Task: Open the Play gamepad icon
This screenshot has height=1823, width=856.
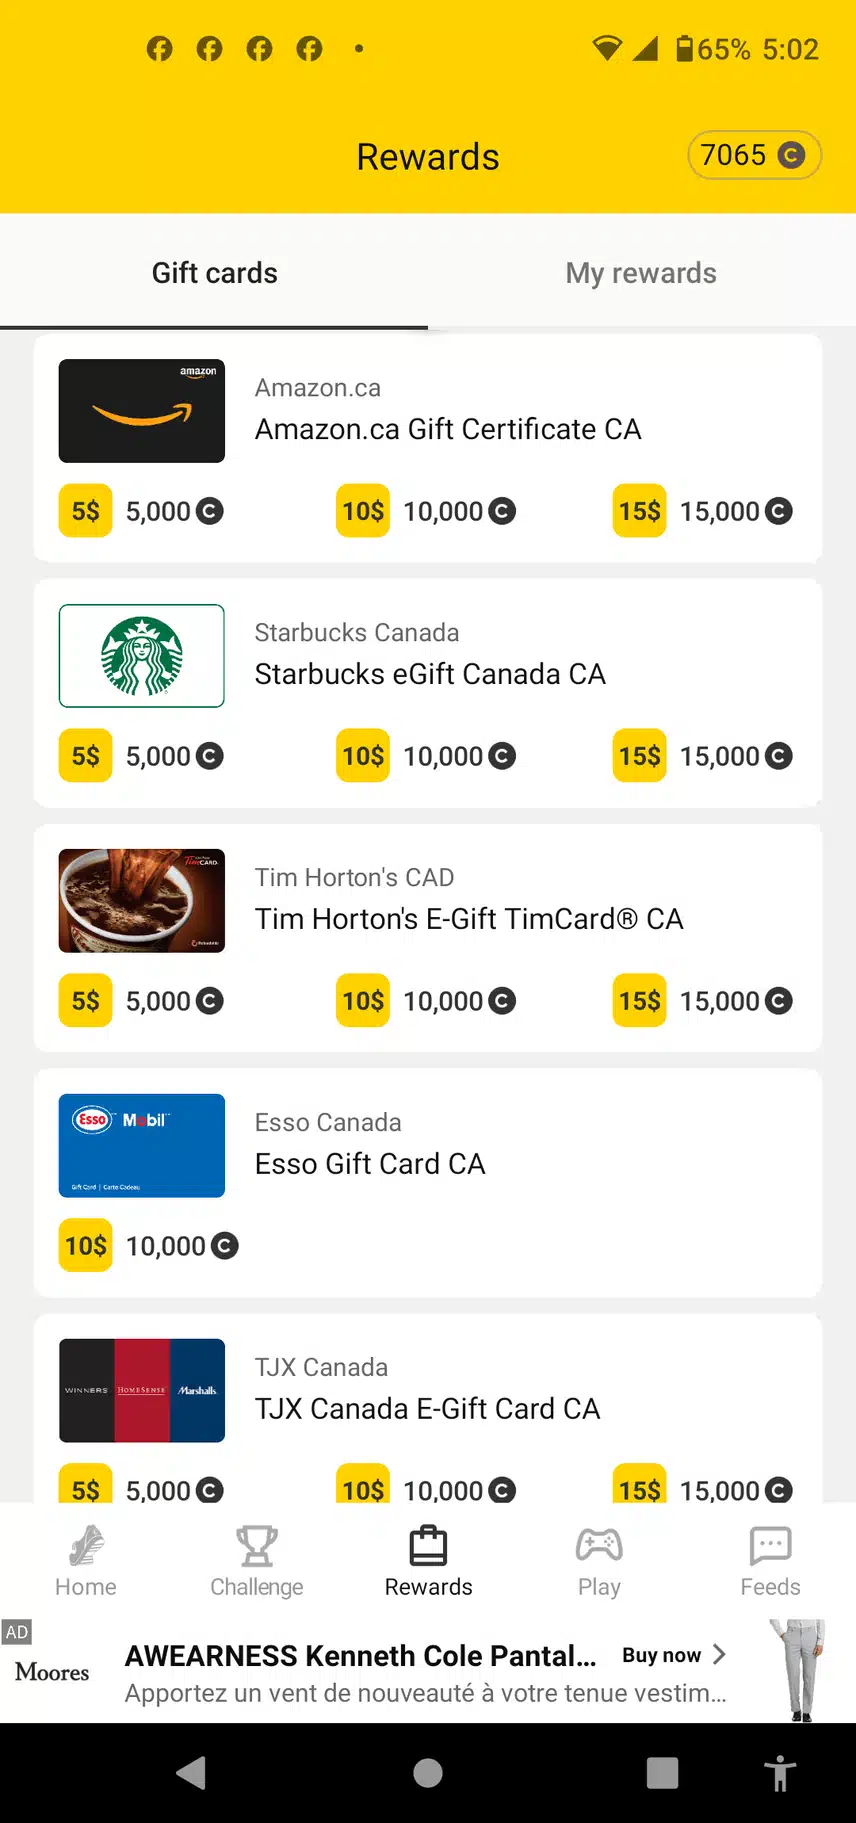Action: (x=599, y=1546)
